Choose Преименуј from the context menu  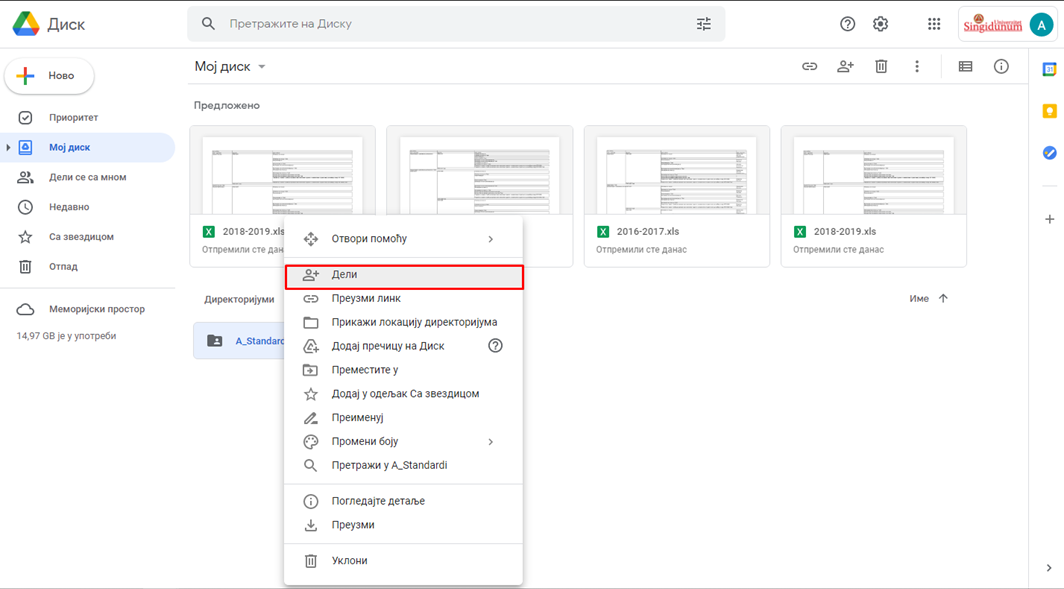click(x=358, y=418)
